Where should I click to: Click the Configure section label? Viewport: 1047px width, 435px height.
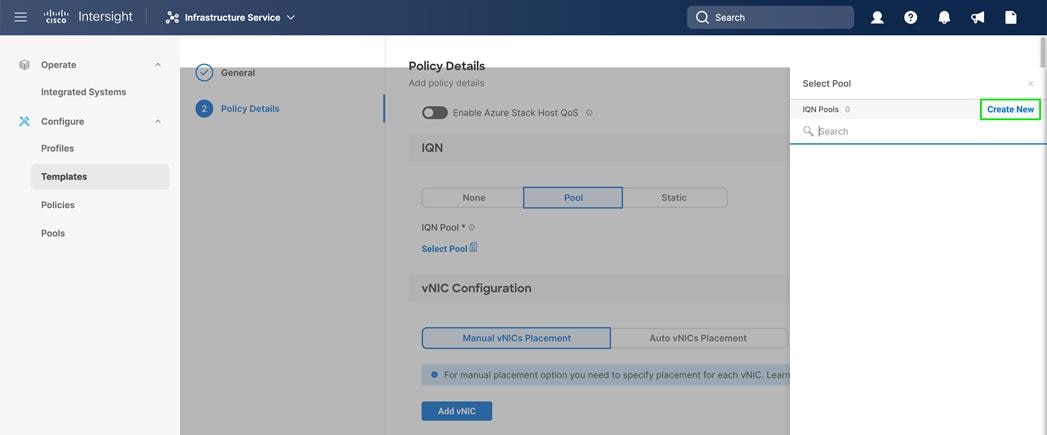[x=63, y=121]
